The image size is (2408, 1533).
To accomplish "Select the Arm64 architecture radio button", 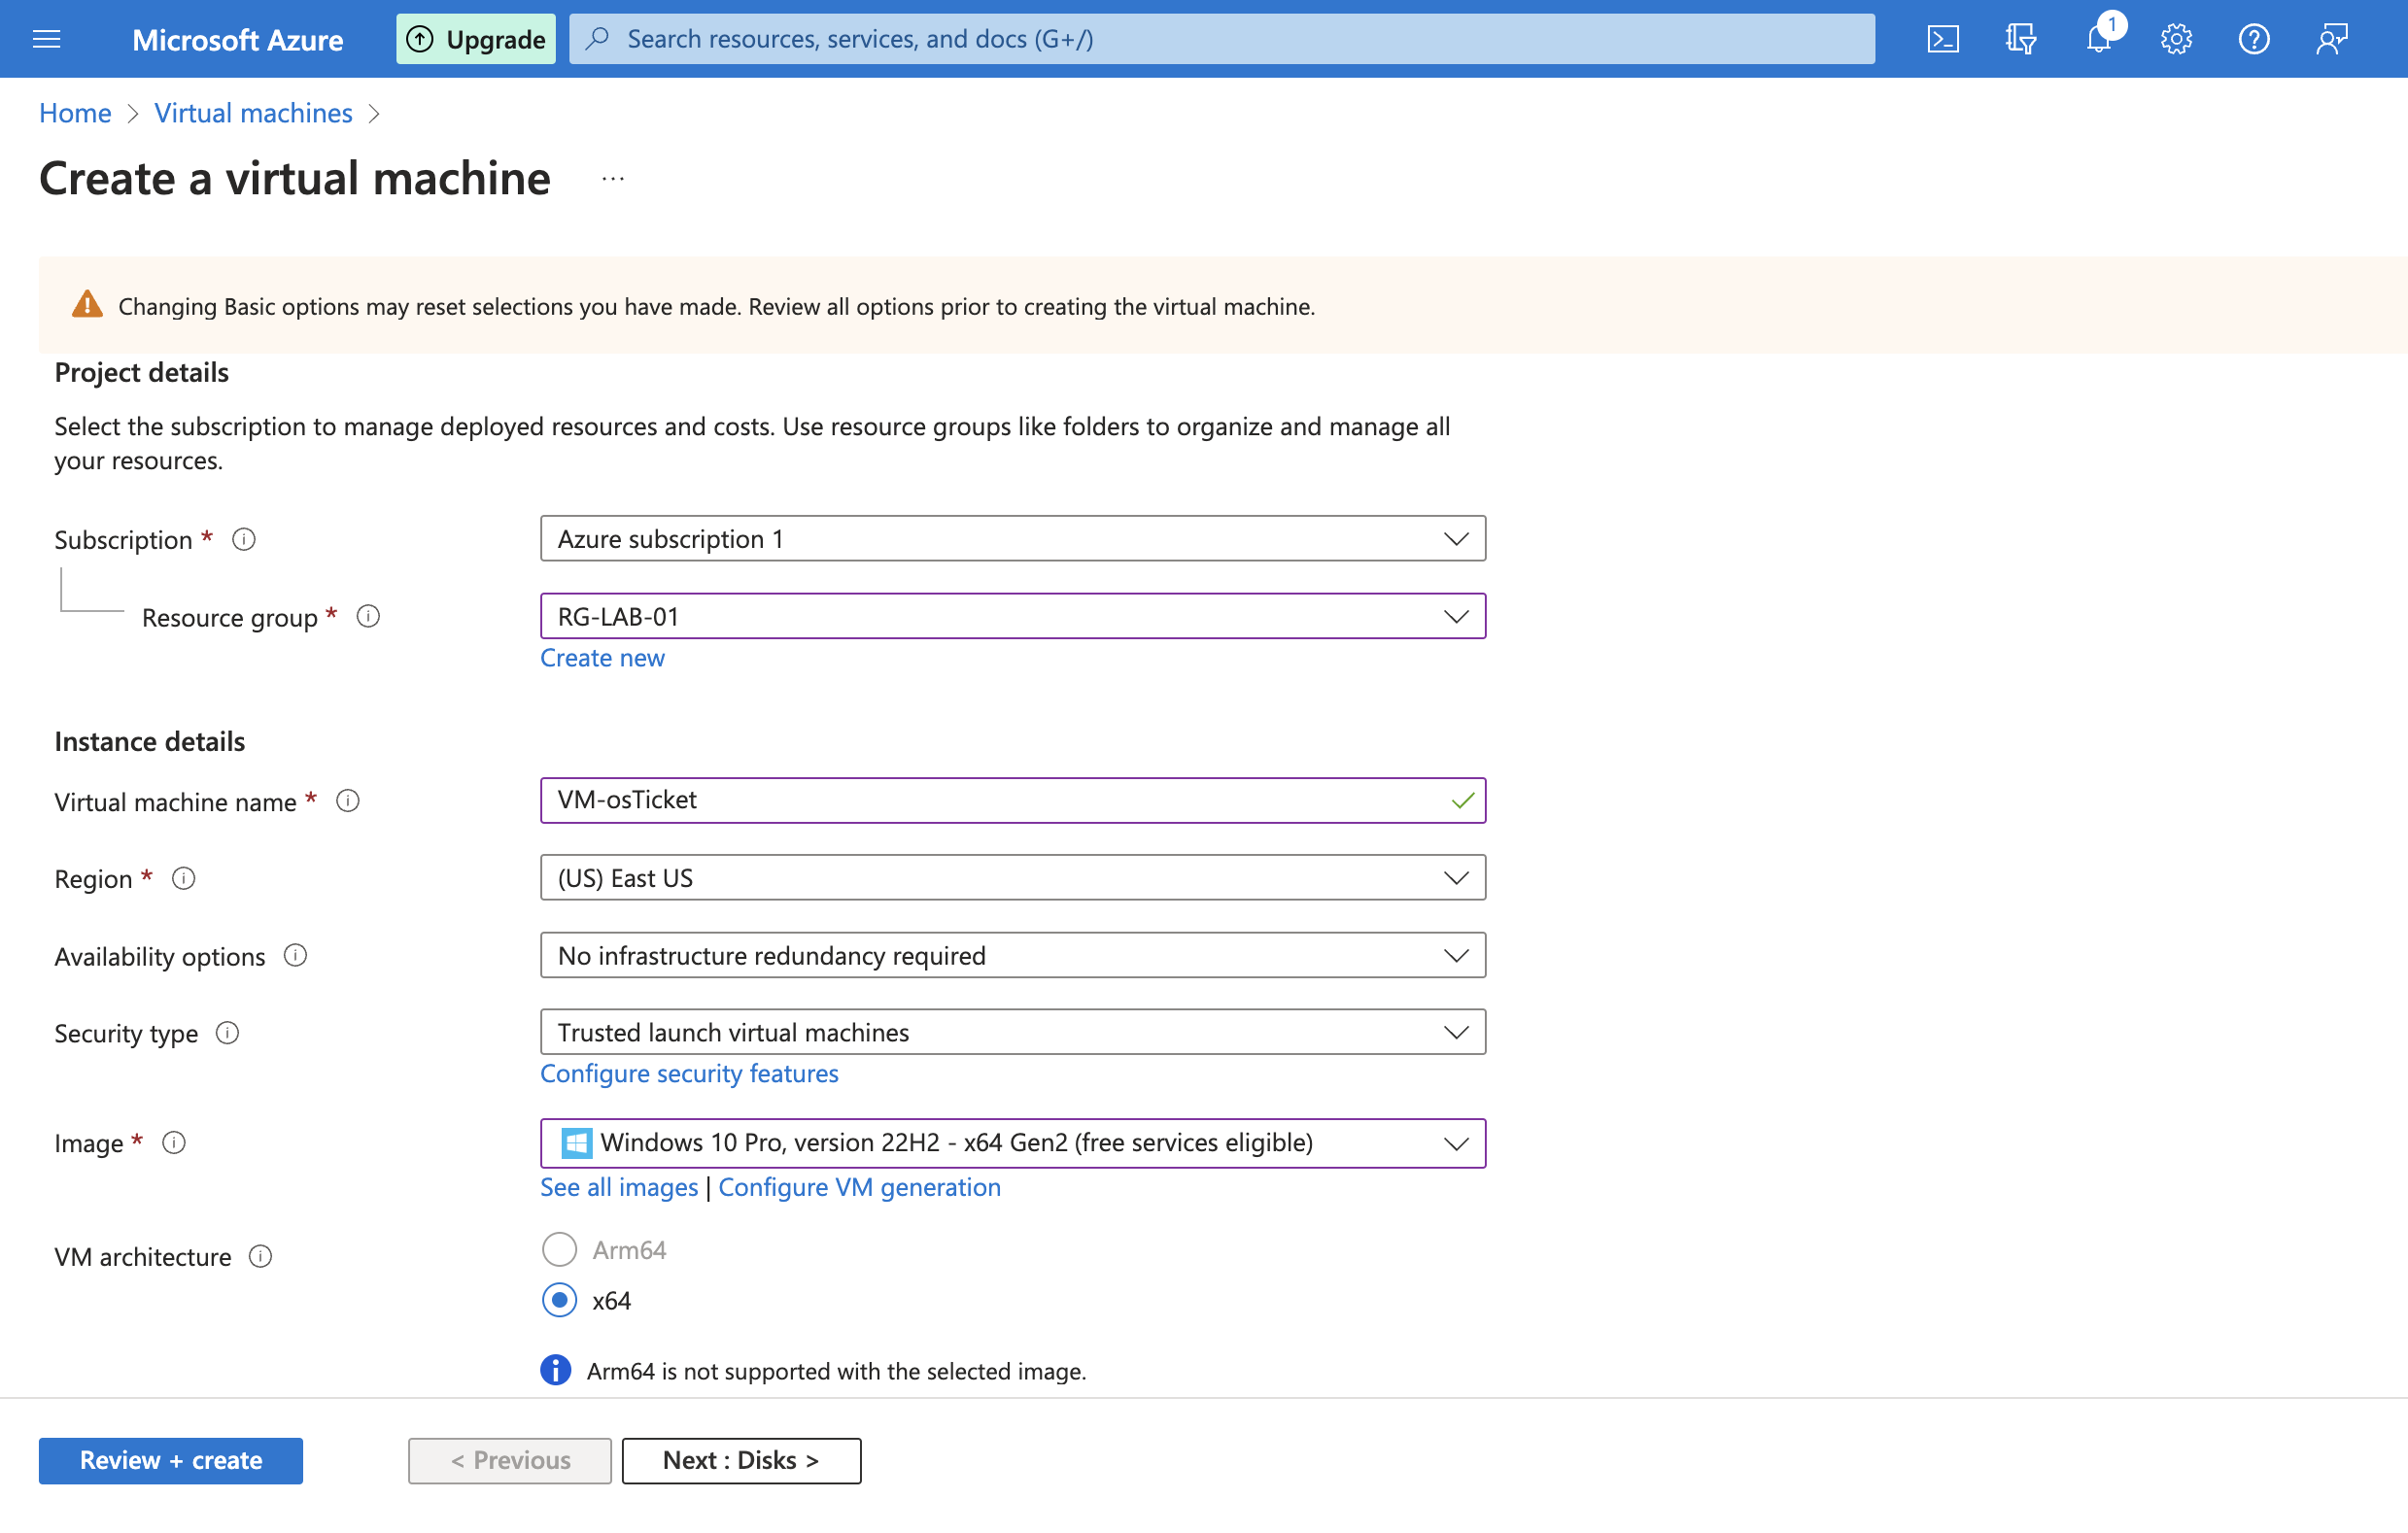I will click(x=559, y=1249).
